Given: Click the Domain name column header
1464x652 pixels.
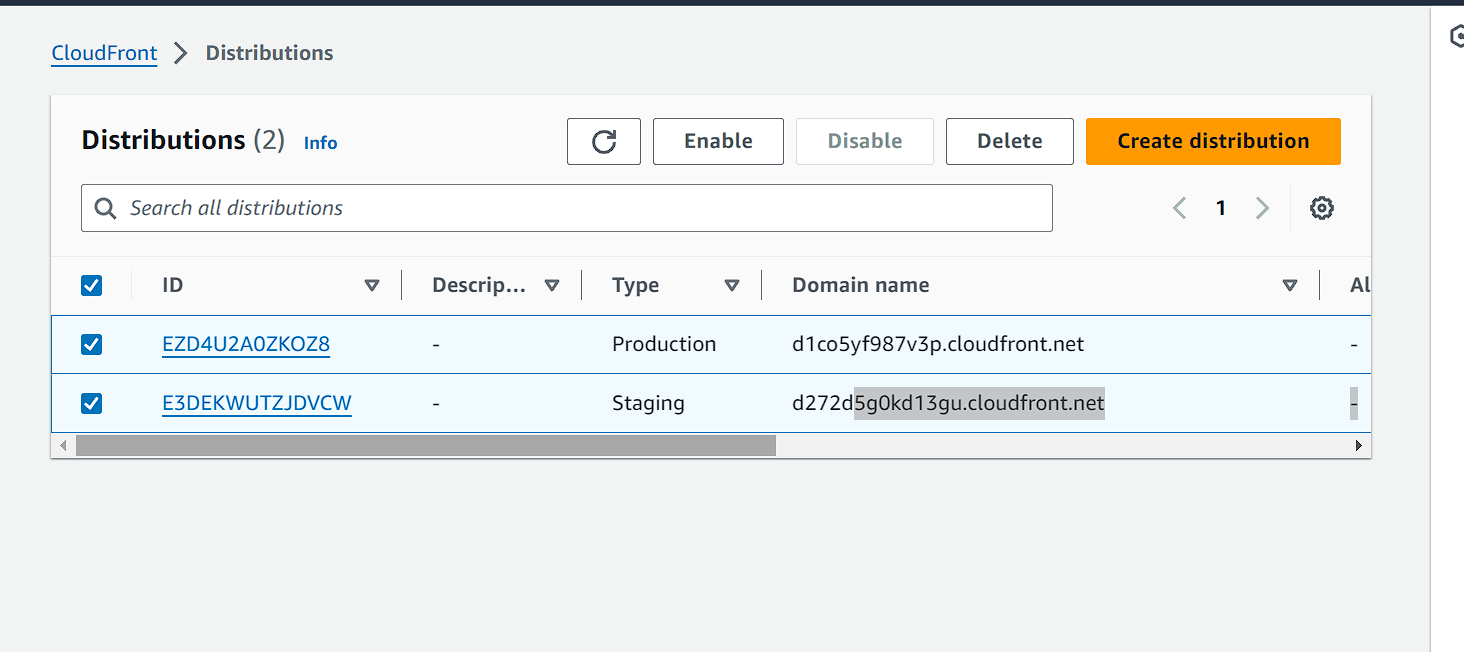Looking at the screenshot, I should pyautogui.click(x=861, y=286).
